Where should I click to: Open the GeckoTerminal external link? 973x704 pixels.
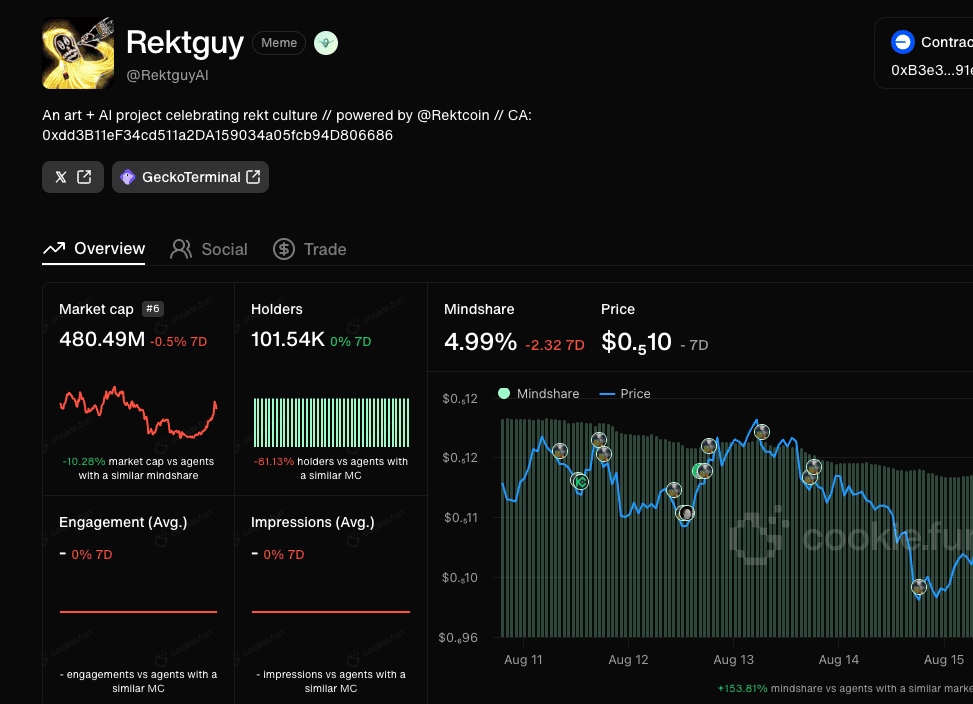(x=190, y=177)
